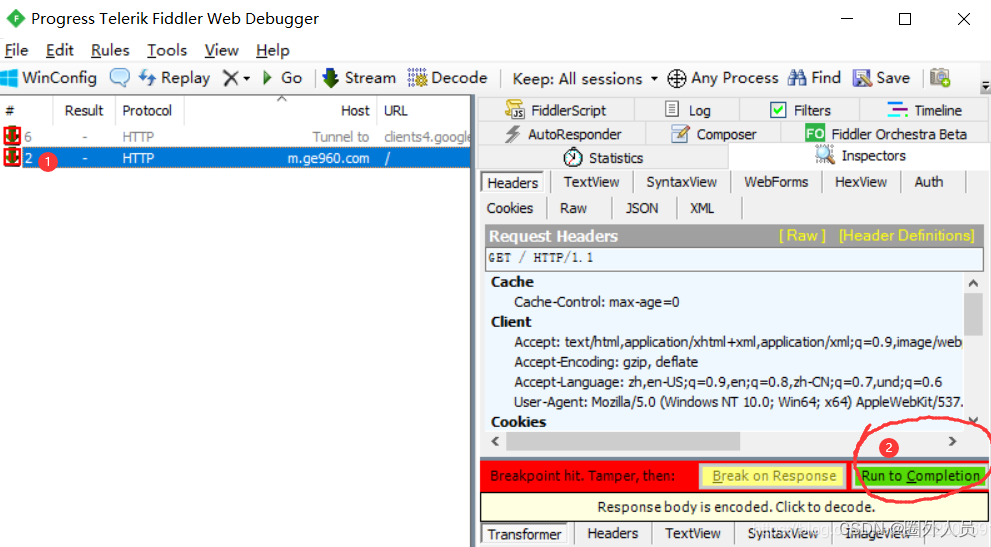Switch to the Log tab
This screenshot has width=991, height=547.
pyautogui.click(x=688, y=110)
